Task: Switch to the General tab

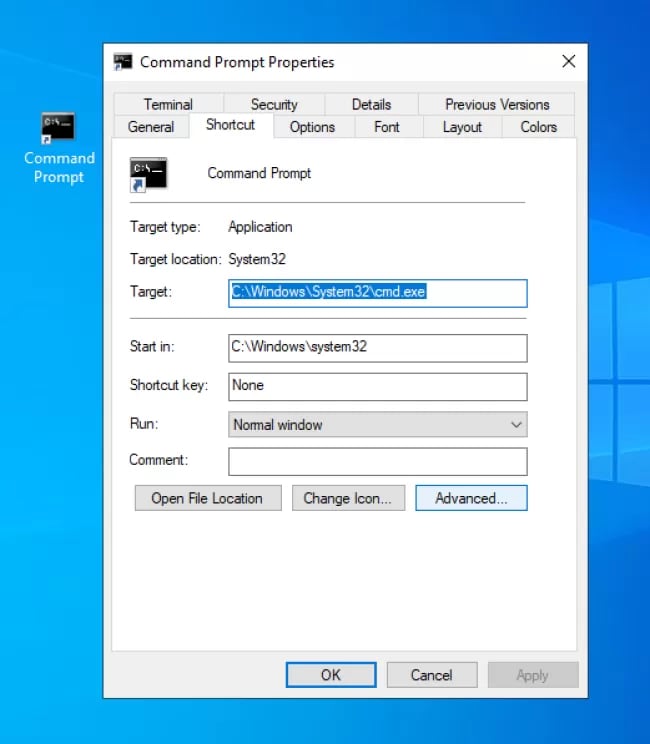Action: click(x=151, y=127)
